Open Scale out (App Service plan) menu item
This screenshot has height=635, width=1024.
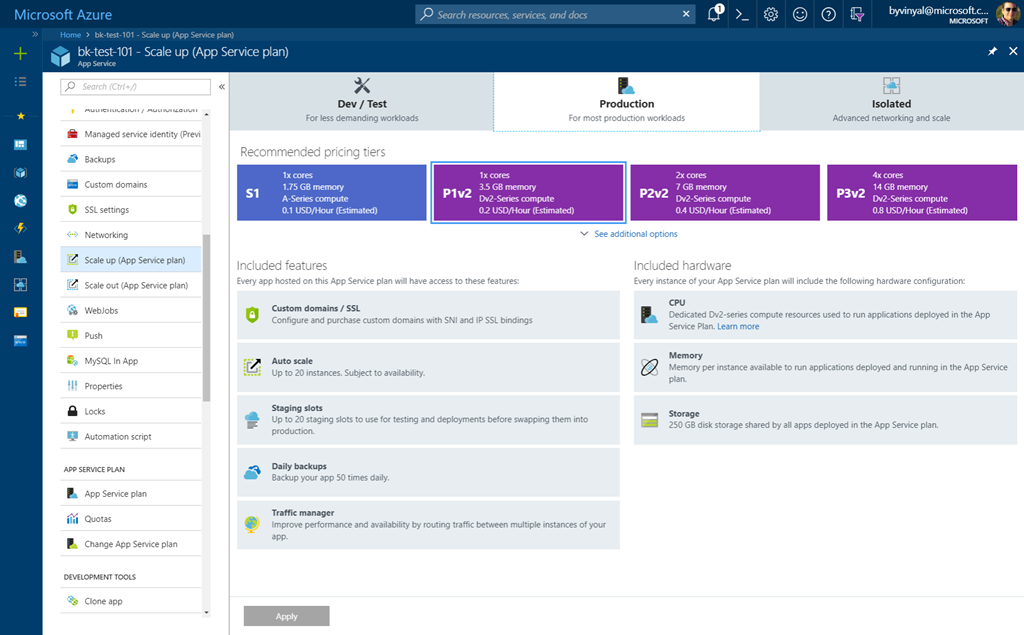click(x=136, y=285)
